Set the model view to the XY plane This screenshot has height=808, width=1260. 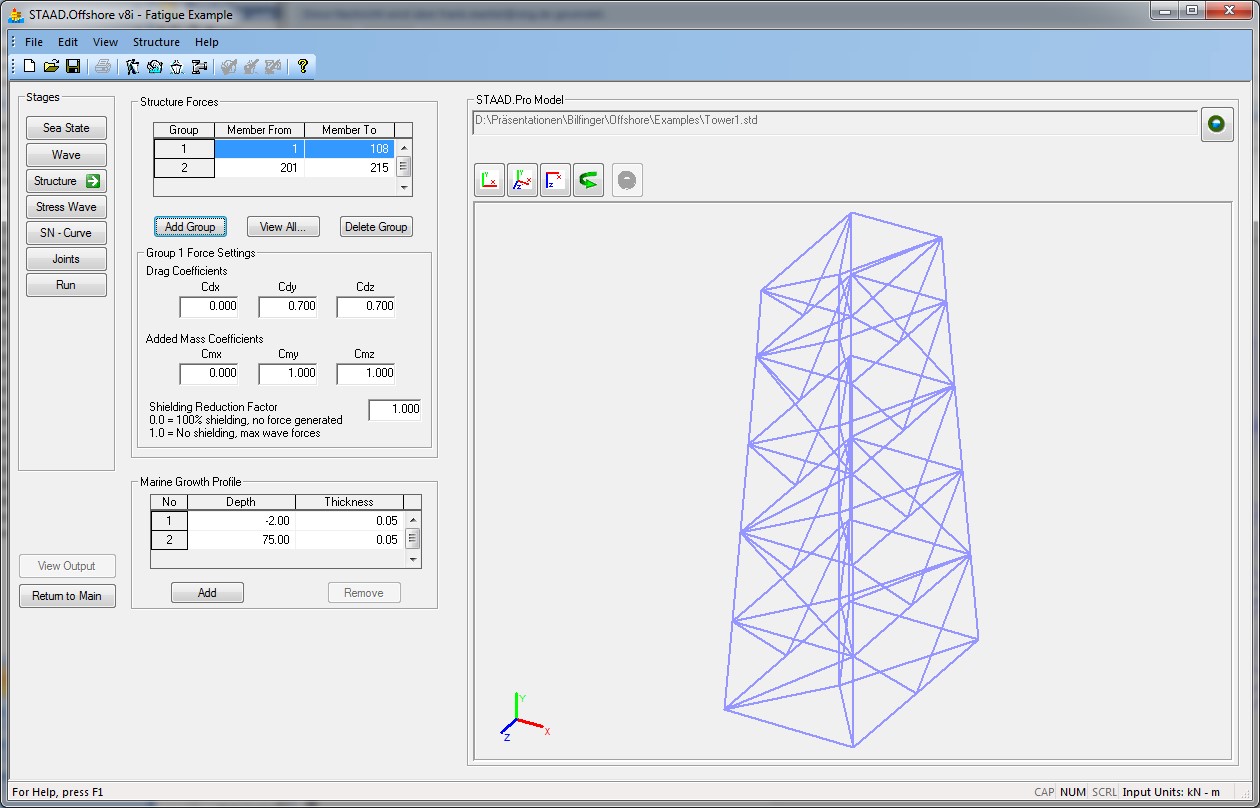pyautogui.click(x=489, y=181)
